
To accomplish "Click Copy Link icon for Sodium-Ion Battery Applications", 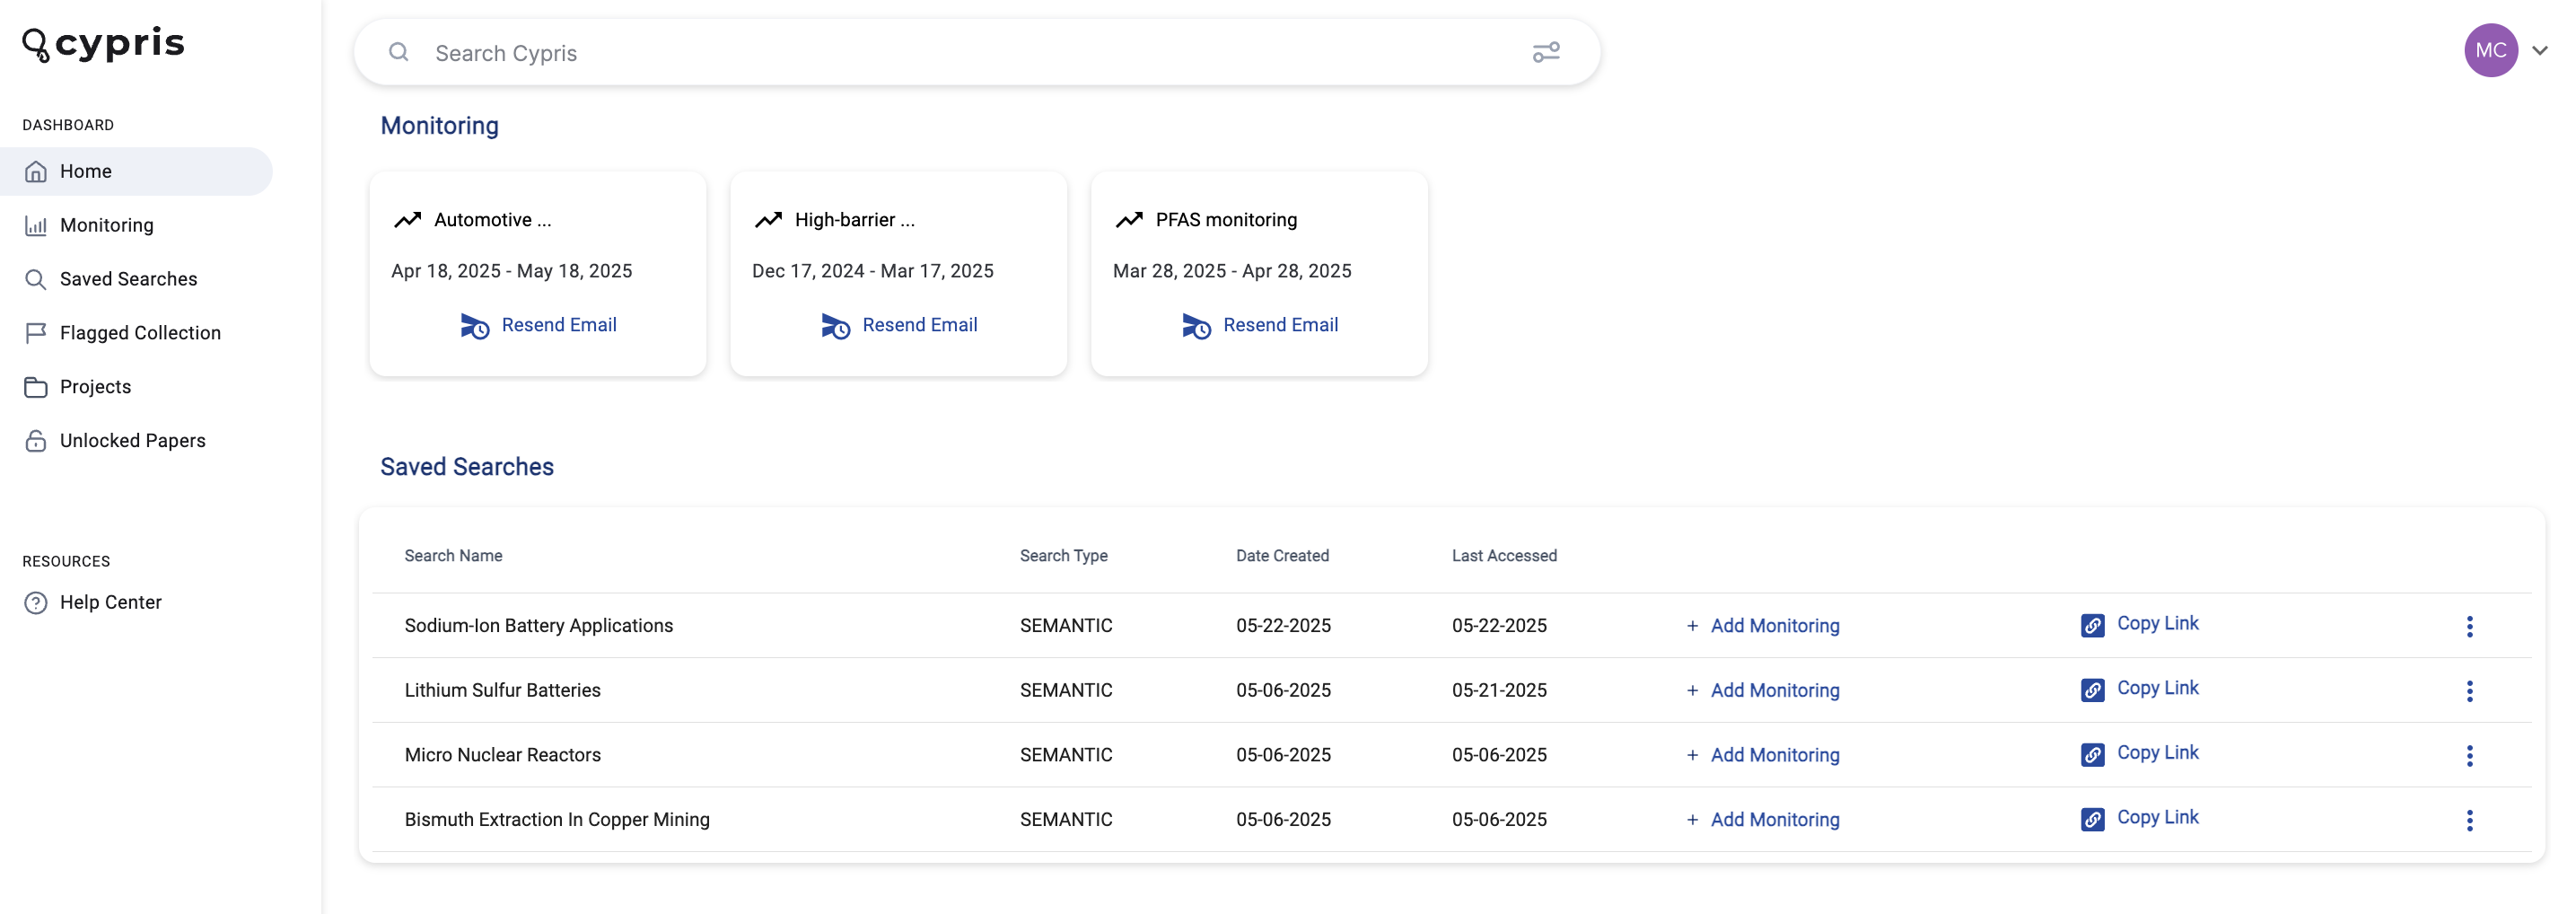I will pos(2092,625).
